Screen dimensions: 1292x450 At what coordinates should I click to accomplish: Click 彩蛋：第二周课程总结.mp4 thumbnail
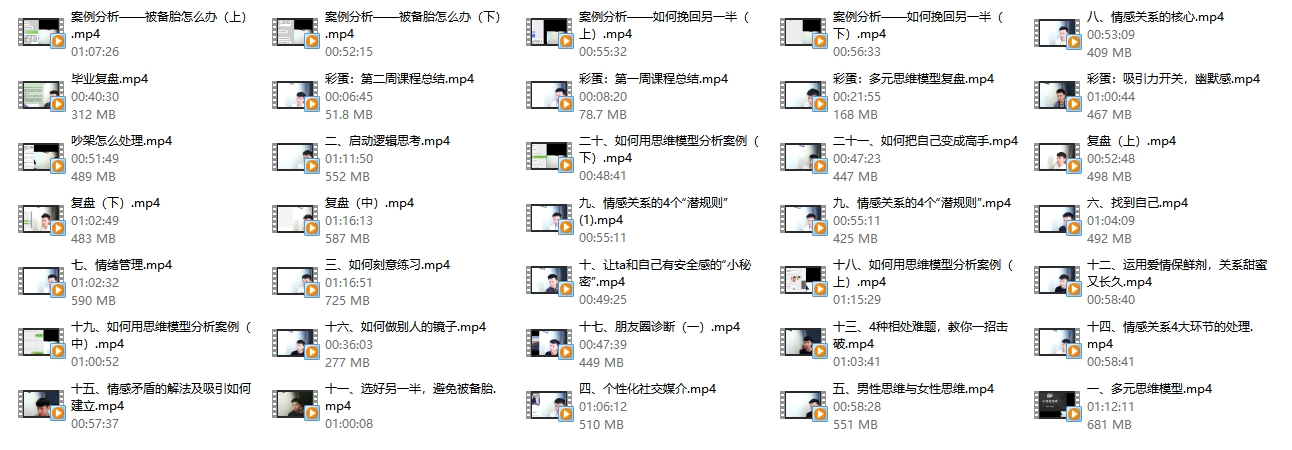coord(295,96)
